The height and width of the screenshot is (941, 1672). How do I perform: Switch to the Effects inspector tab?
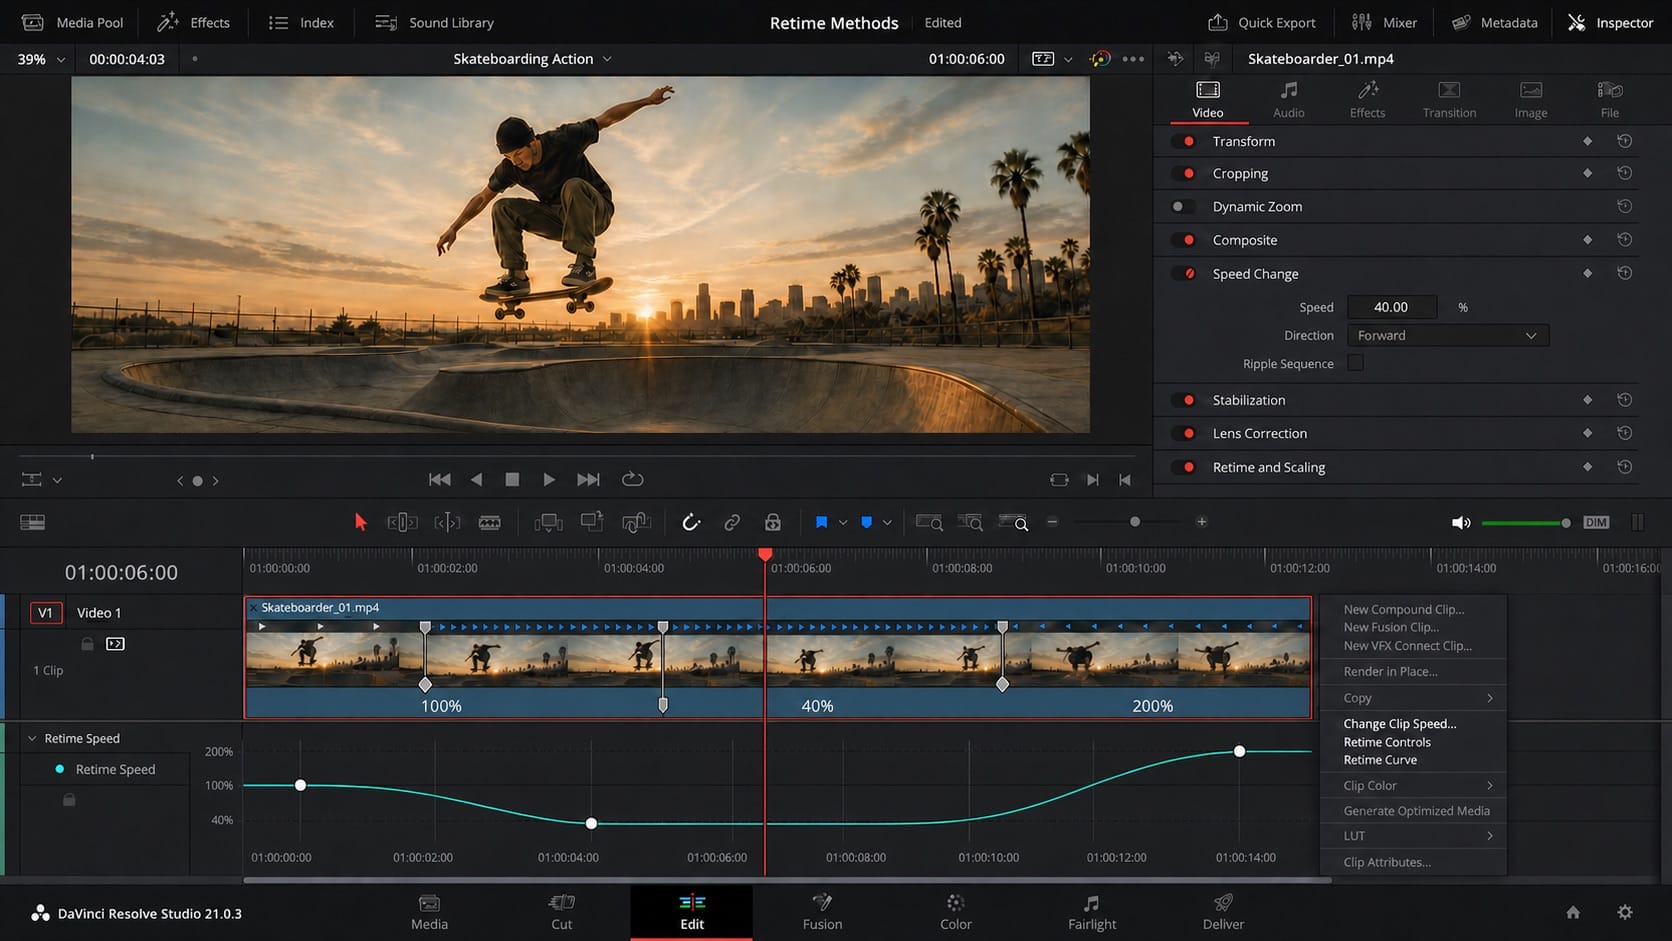(1367, 100)
